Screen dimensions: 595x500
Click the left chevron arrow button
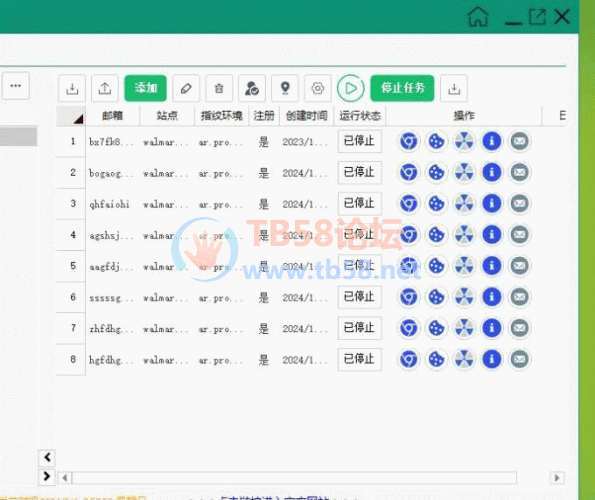pyautogui.click(x=47, y=458)
